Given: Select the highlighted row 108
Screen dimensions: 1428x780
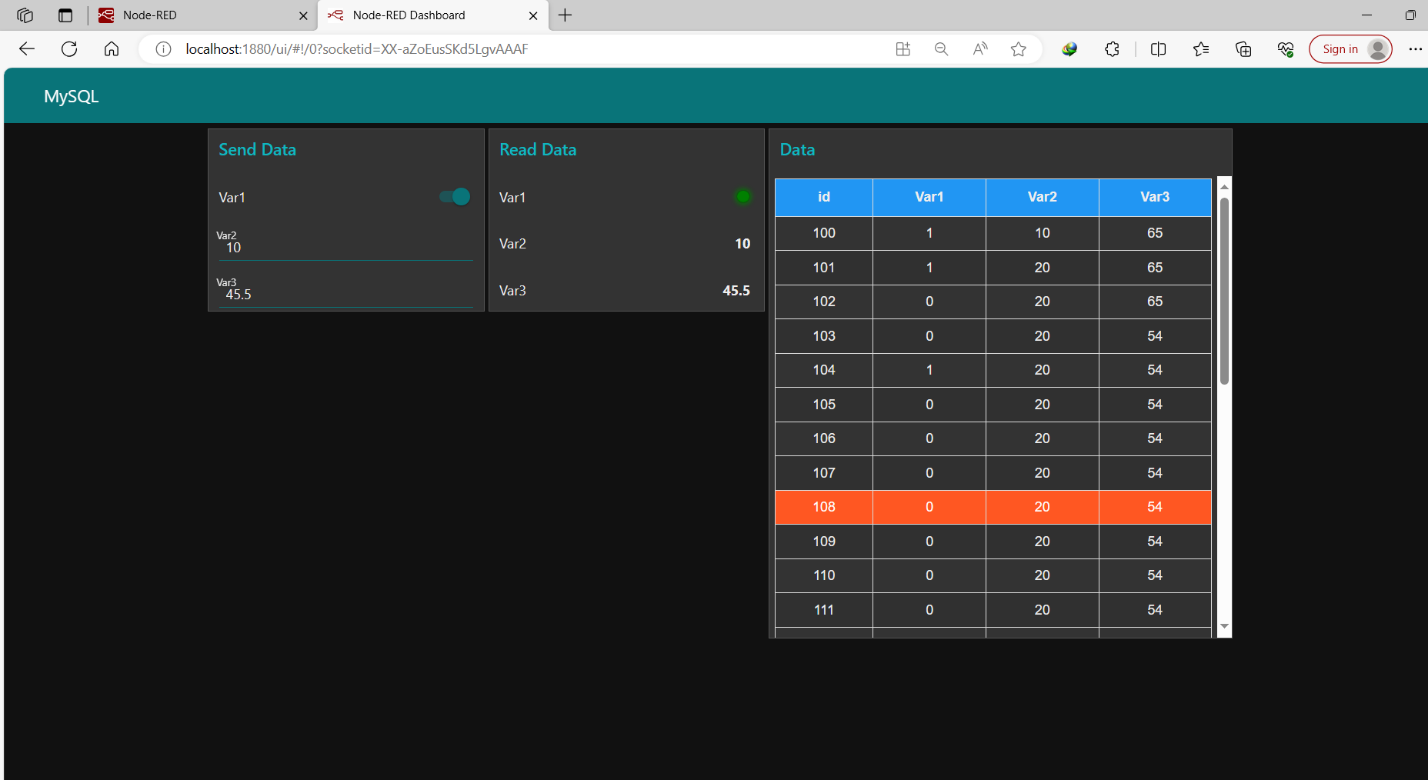Looking at the screenshot, I should (992, 507).
